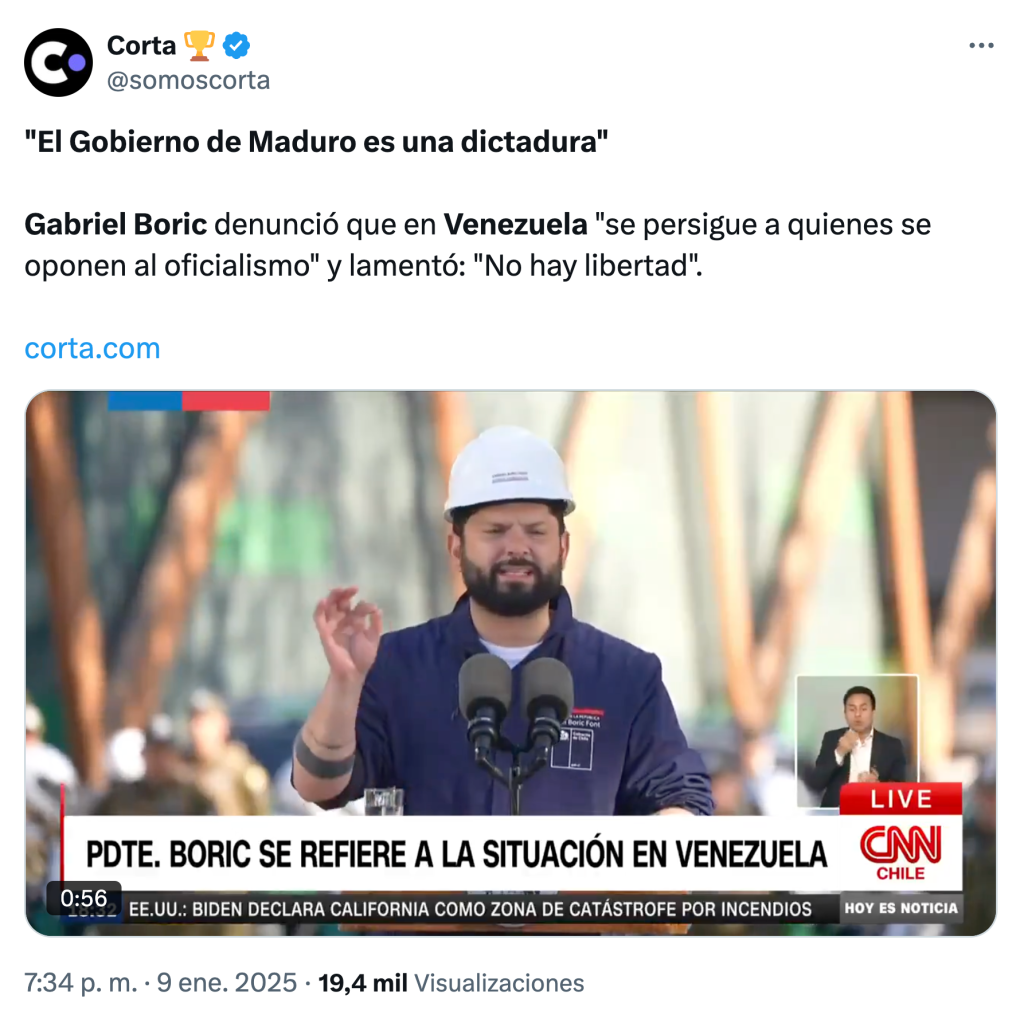Click the Biden California news ticker
1024x1011 pixels.
tap(470, 909)
